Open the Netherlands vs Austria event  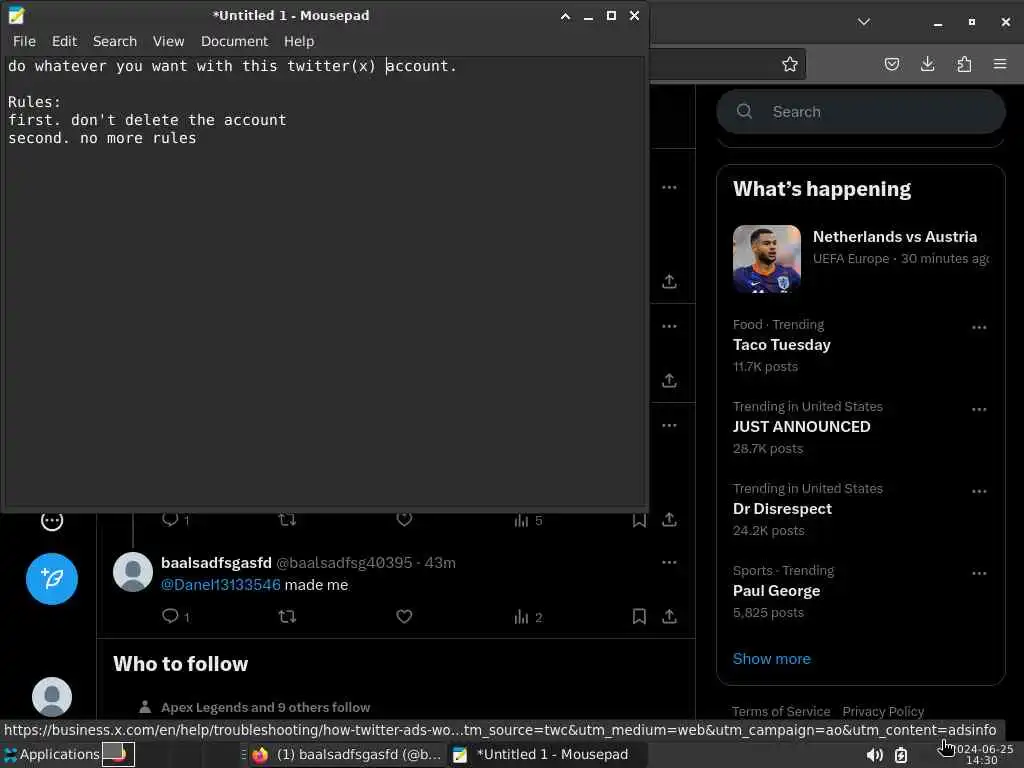click(895, 237)
